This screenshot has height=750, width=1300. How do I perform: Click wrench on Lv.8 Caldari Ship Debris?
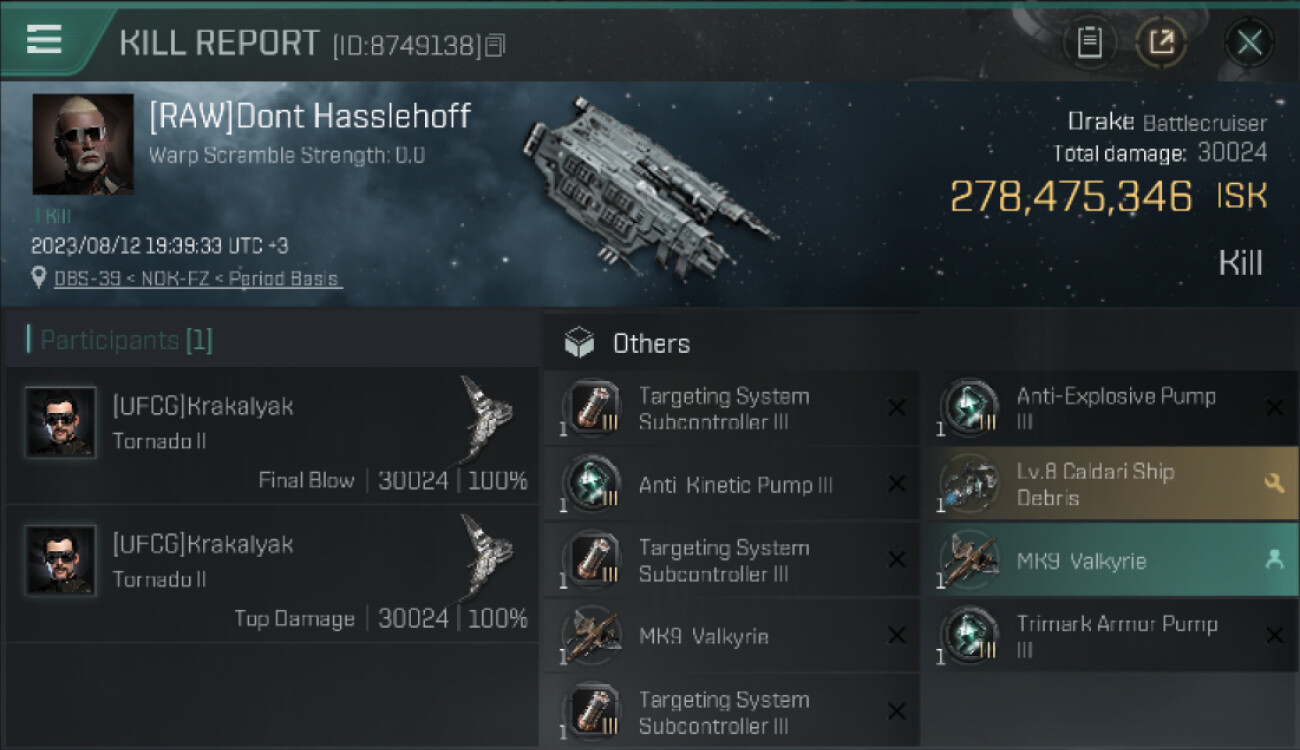point(1274,484)
